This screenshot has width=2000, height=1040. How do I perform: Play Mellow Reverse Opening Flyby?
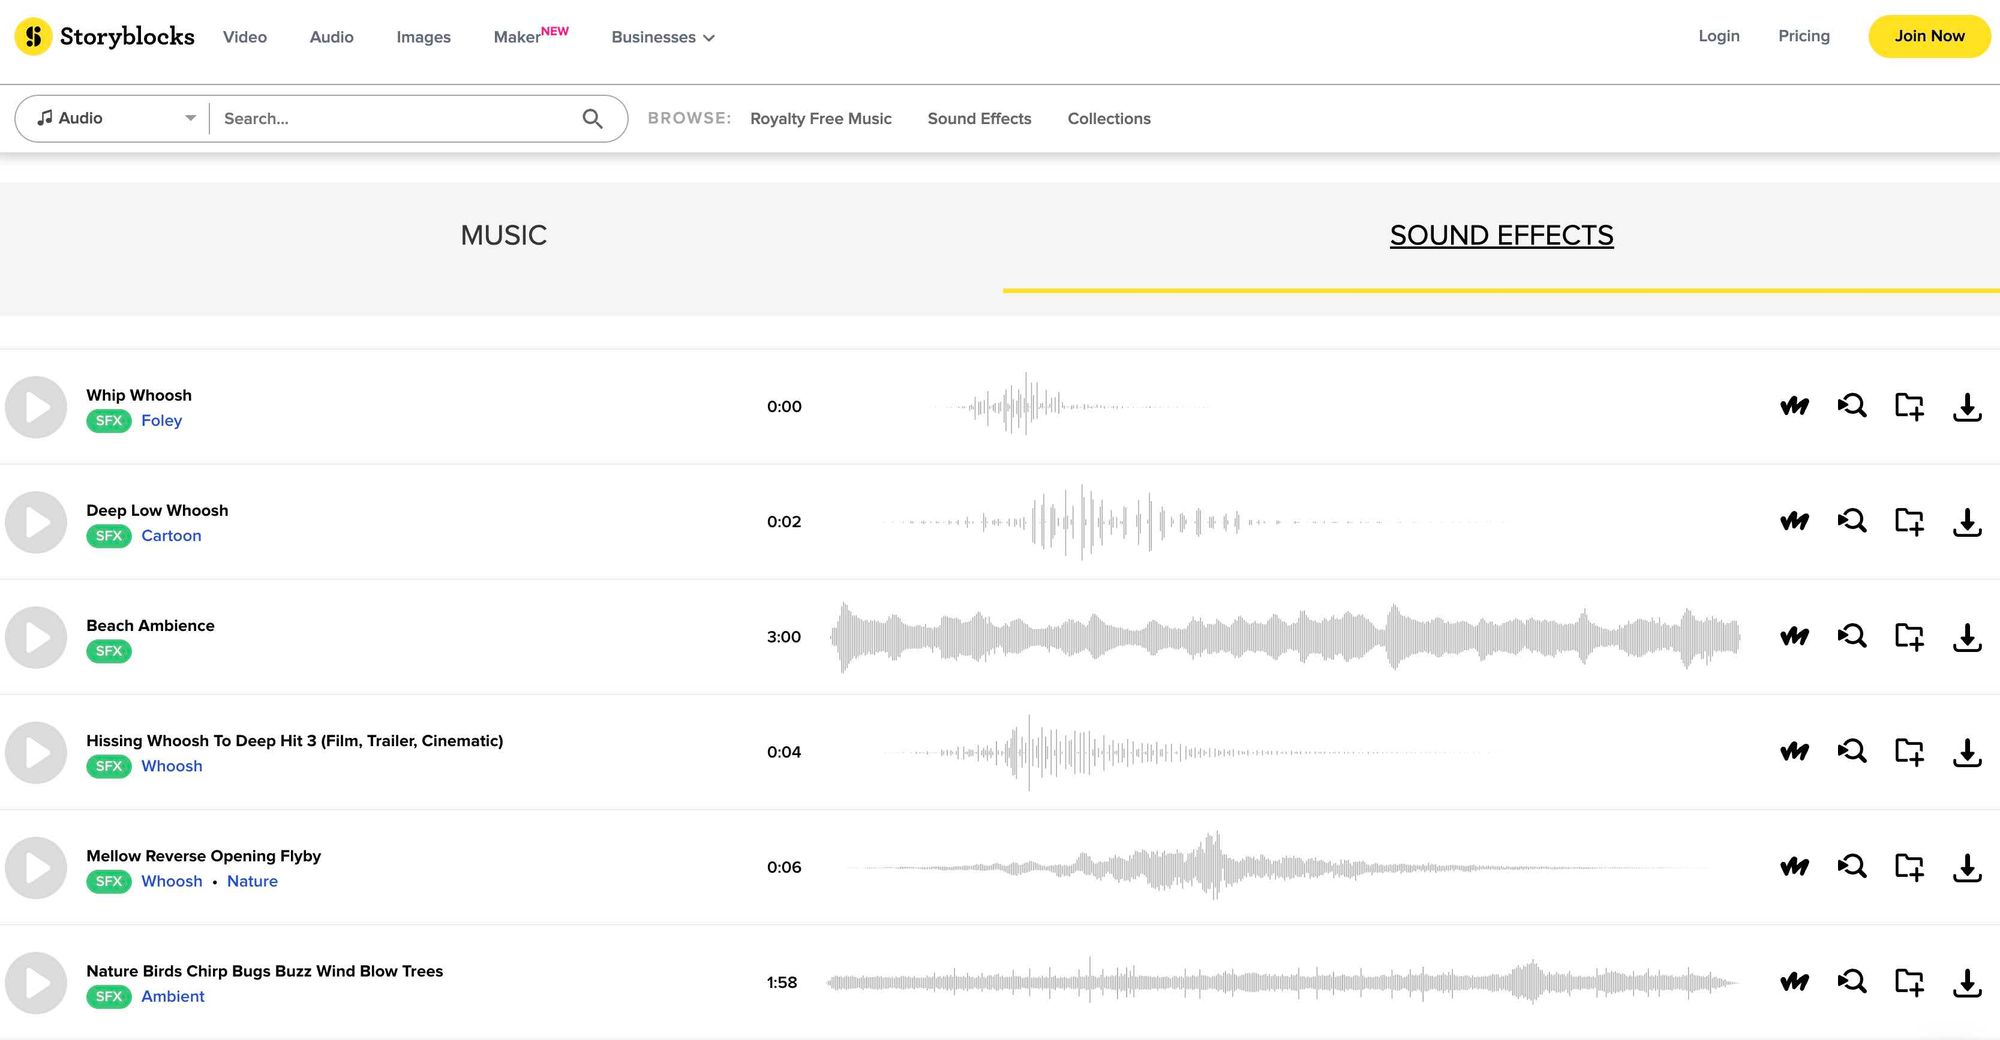point(36,867)
